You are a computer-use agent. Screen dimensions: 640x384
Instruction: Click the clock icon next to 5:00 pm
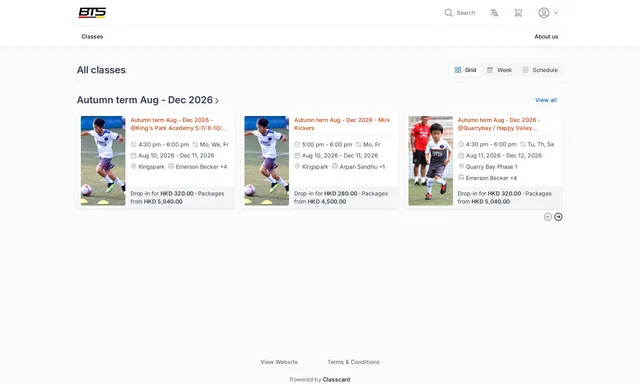(x=297, y=144)
